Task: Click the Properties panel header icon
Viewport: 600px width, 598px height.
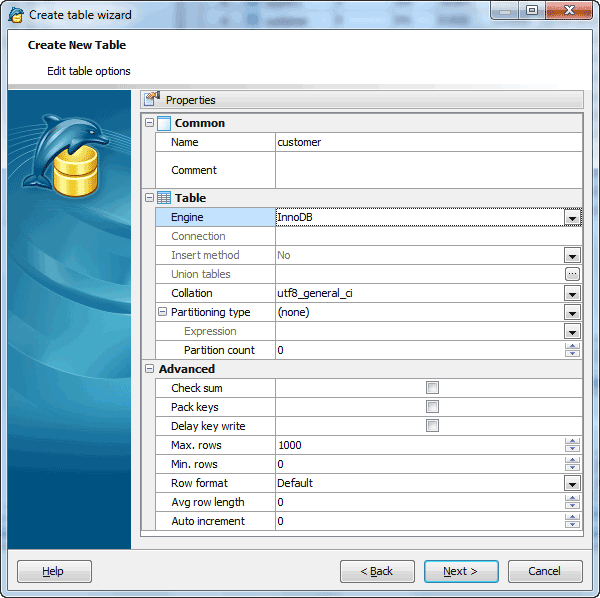Action: tap(152, 99)
